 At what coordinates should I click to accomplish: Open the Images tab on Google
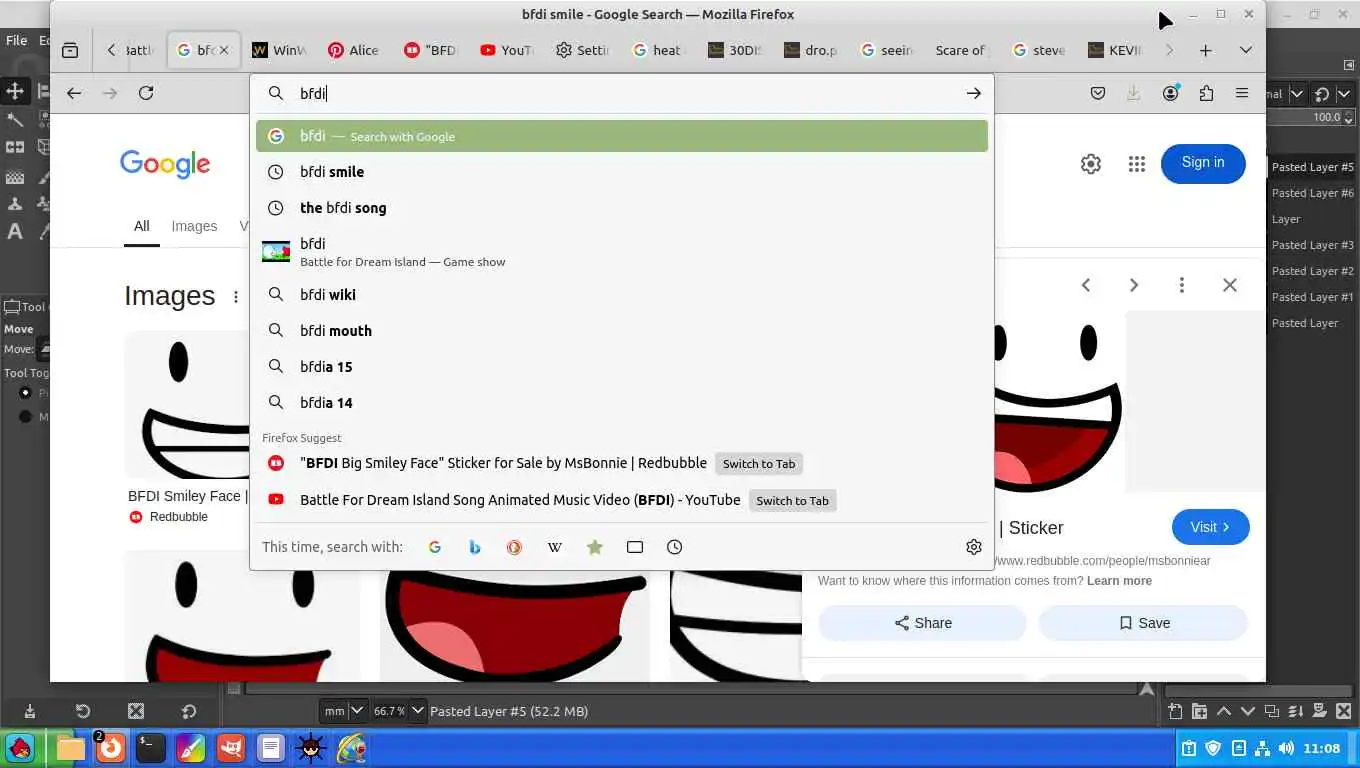coord(194,226)
